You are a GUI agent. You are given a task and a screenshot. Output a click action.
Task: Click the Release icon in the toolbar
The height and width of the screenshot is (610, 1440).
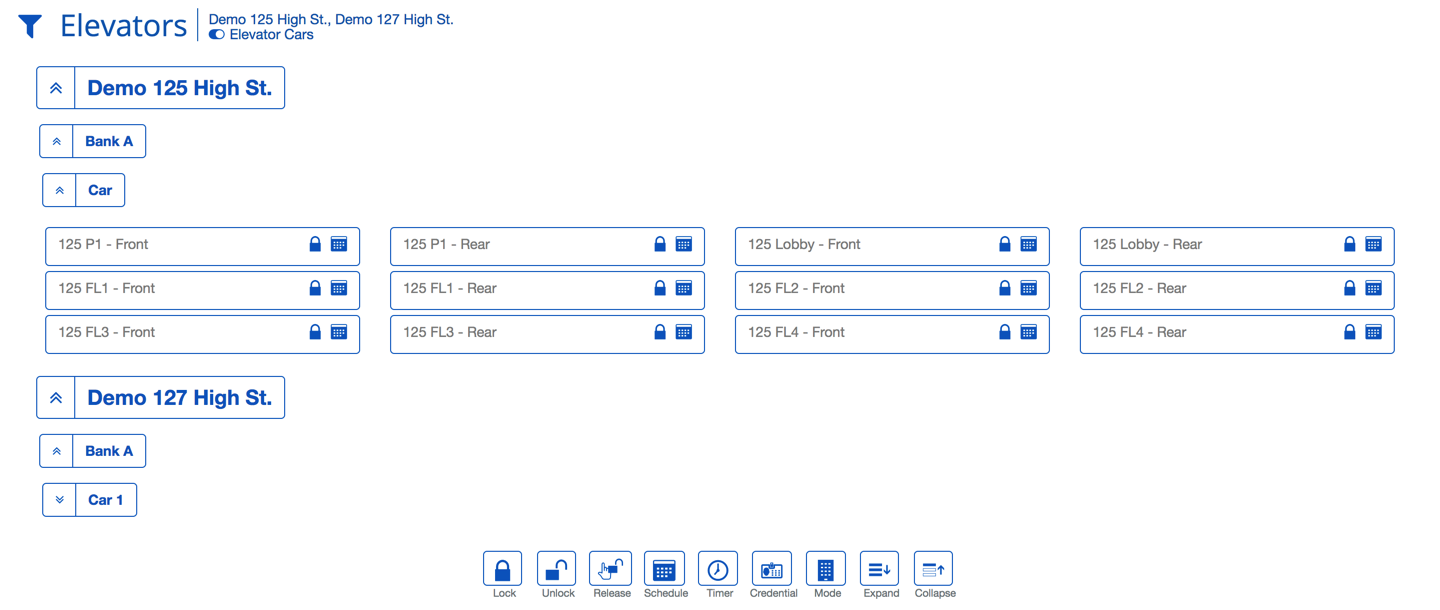point(611,570)
